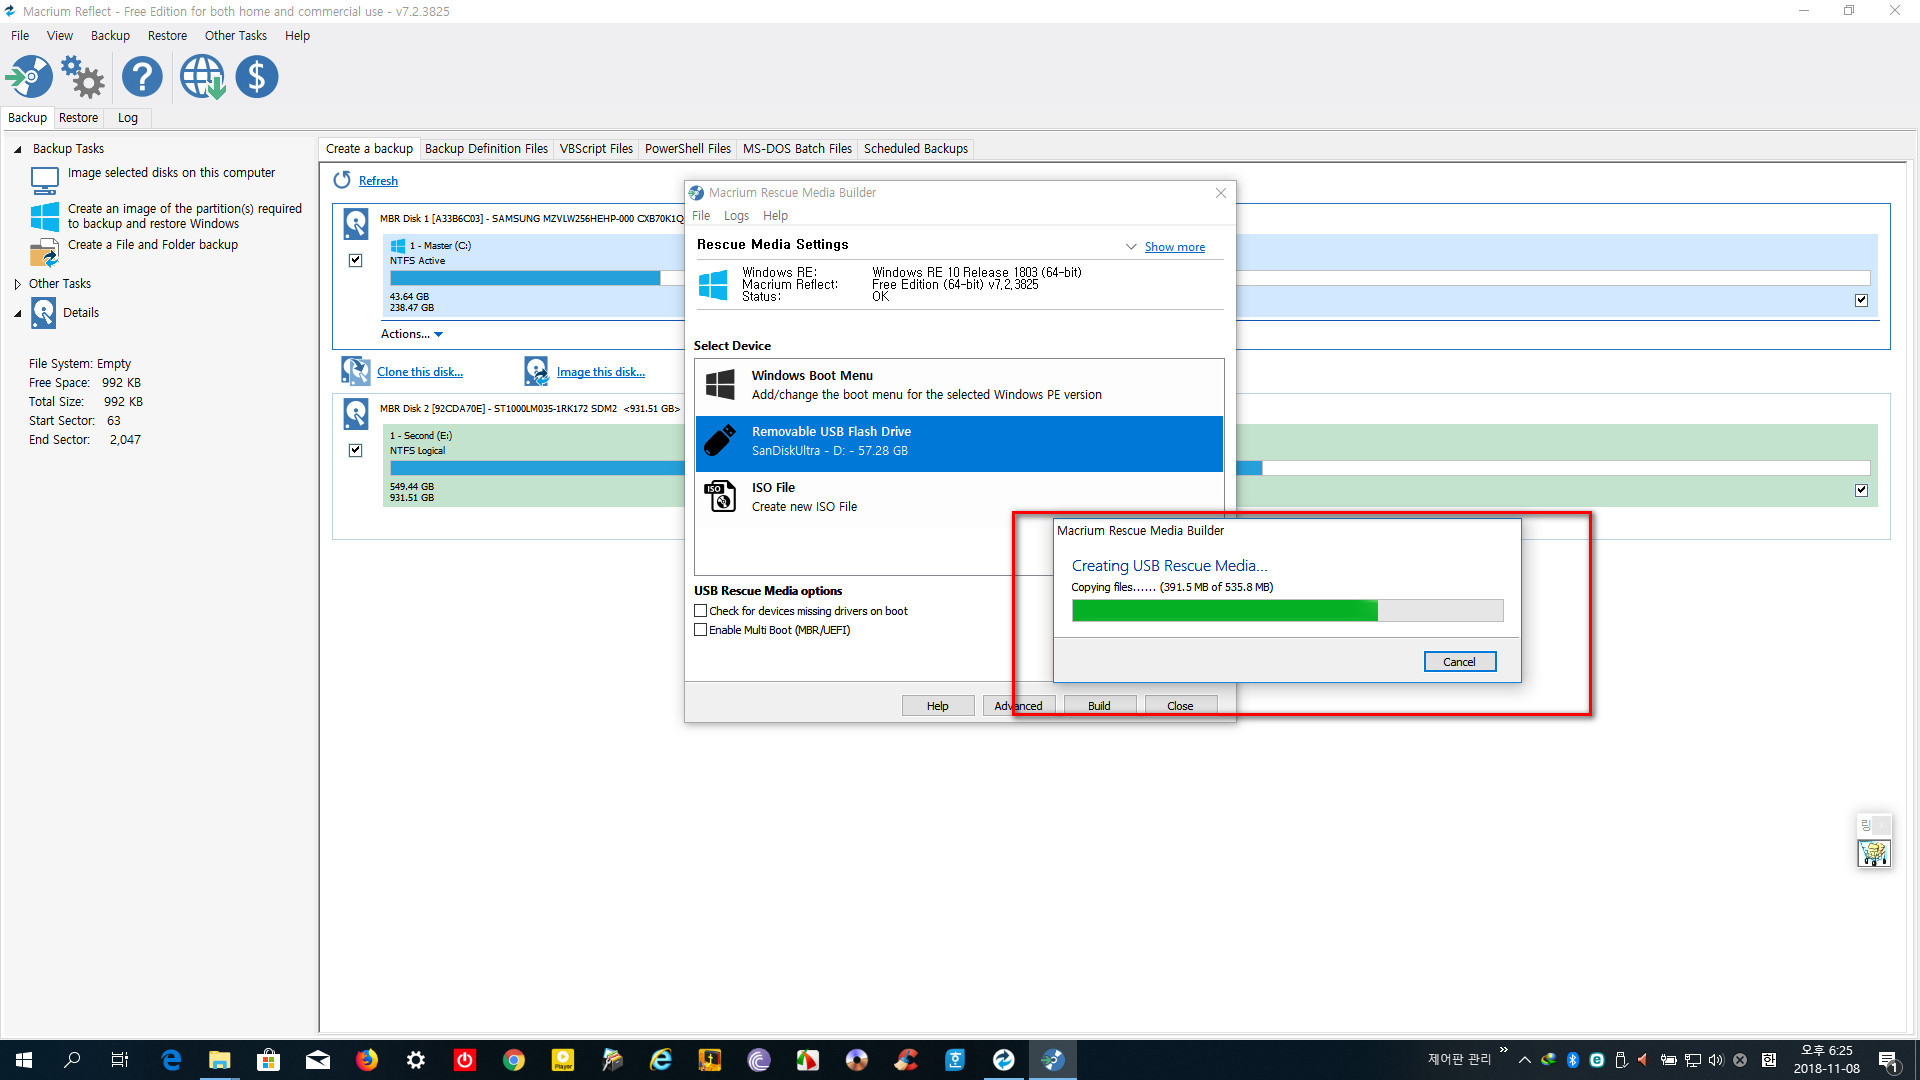Click the monitor icon for imaging selected disks
The width and height of the screenshot is (1920, 1080).
pyautogui.click(x=45, y=181)
